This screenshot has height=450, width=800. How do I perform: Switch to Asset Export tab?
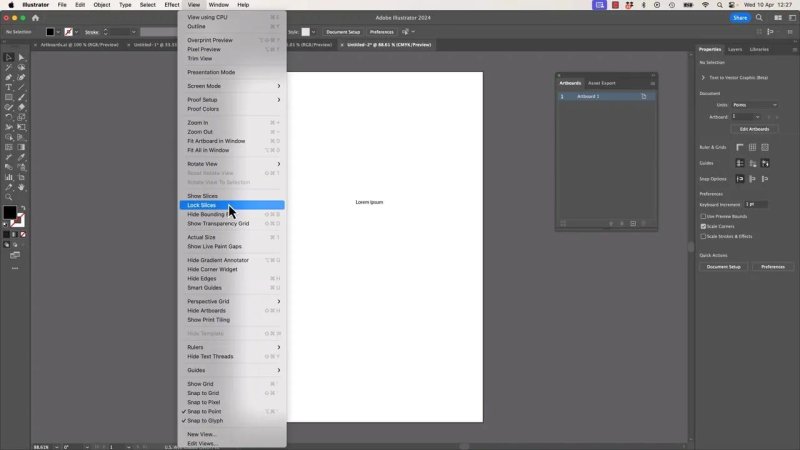(x=602, y=83)
